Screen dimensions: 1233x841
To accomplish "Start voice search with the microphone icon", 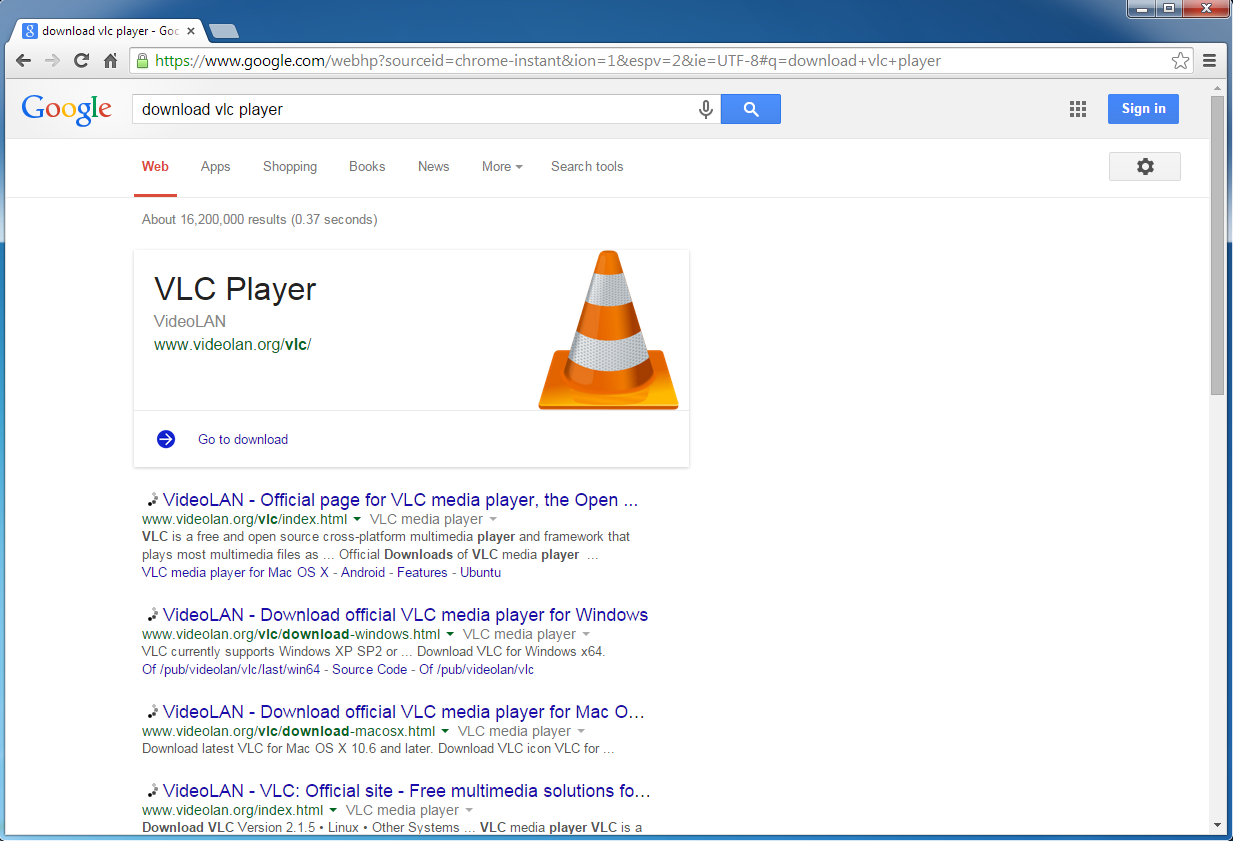I will coord(706,109).
